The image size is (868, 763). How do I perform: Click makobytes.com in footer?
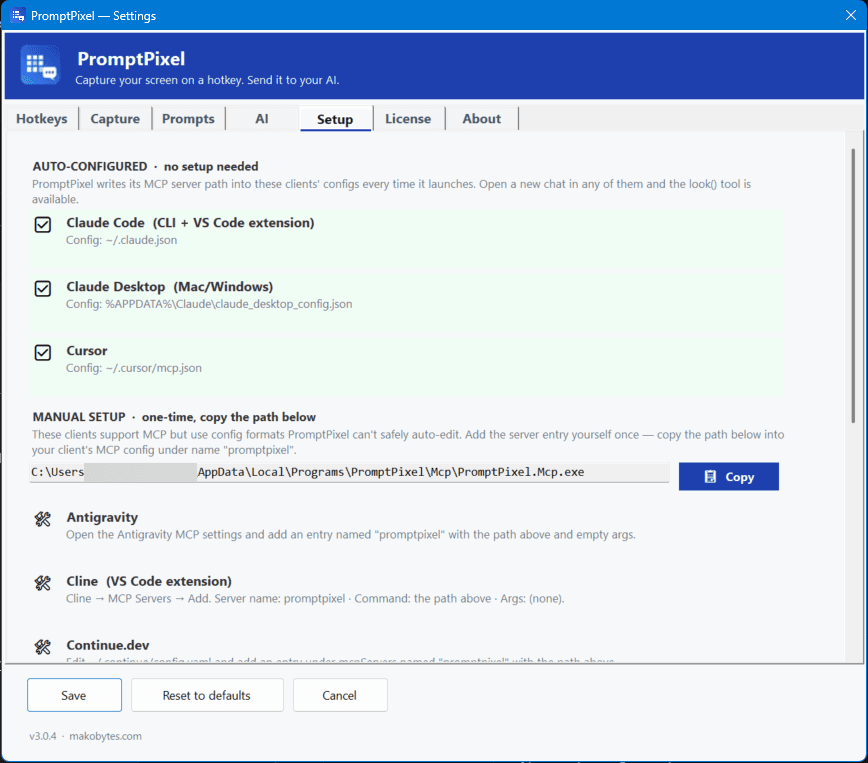(105, 736)
